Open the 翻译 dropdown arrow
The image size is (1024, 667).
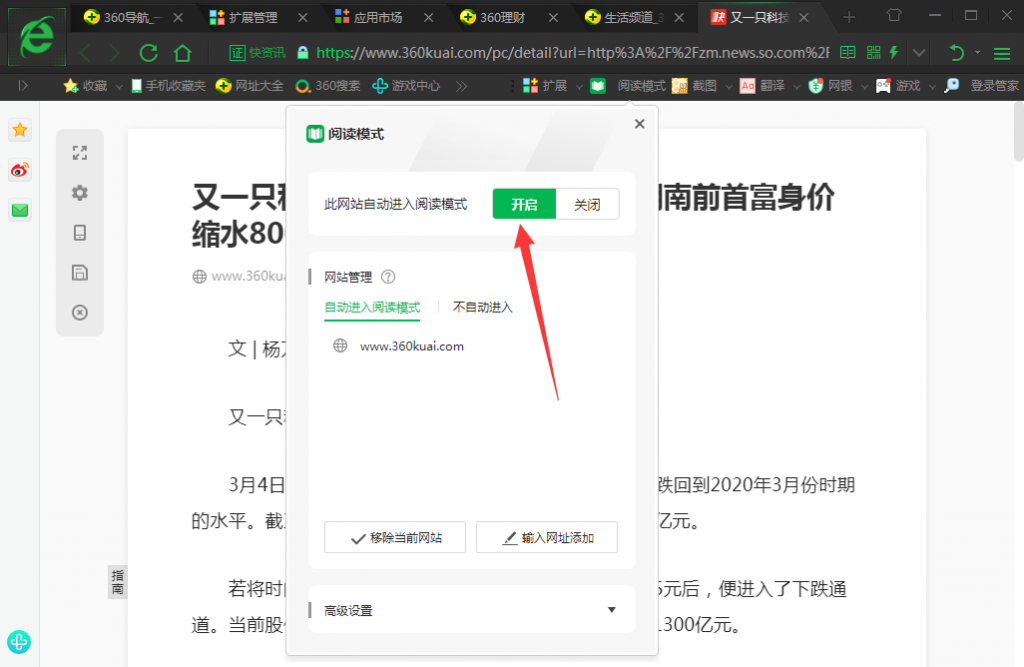coord(797,86)
